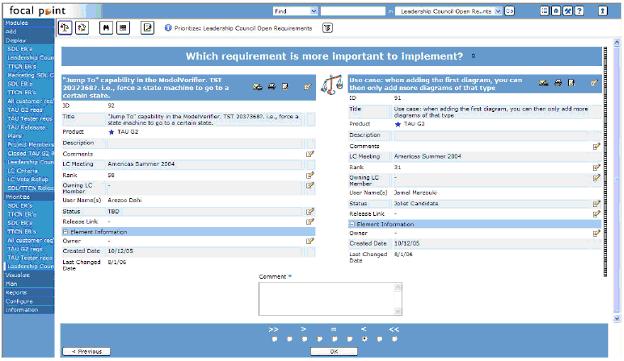Select the radio button under >
The image size is (624, 361).
click(x=304, y=339)
